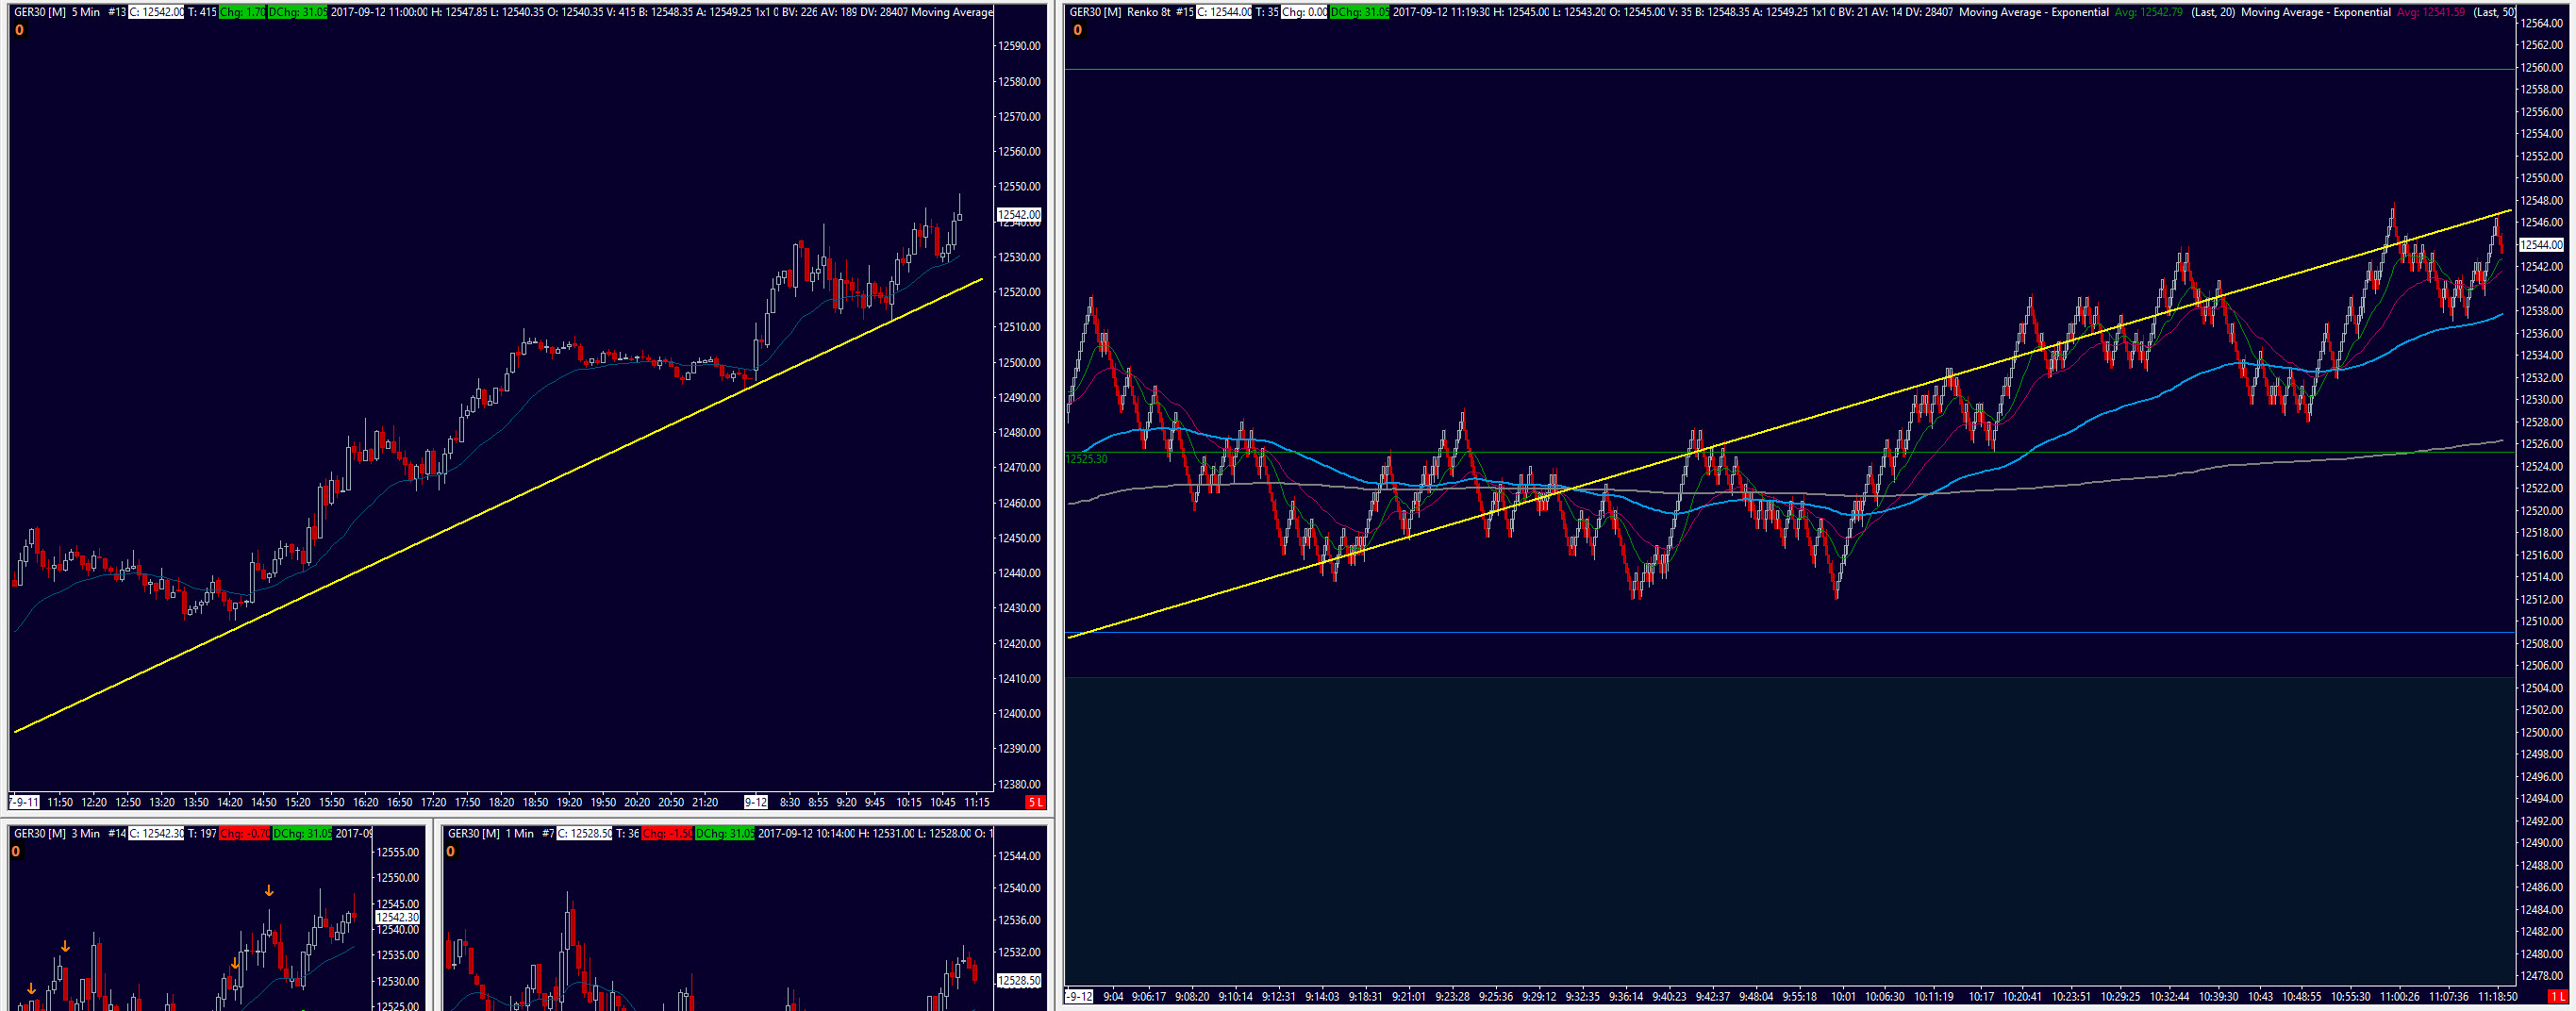Click the orange 0 position indicator in Renko chart

(x=1077, y=30)
